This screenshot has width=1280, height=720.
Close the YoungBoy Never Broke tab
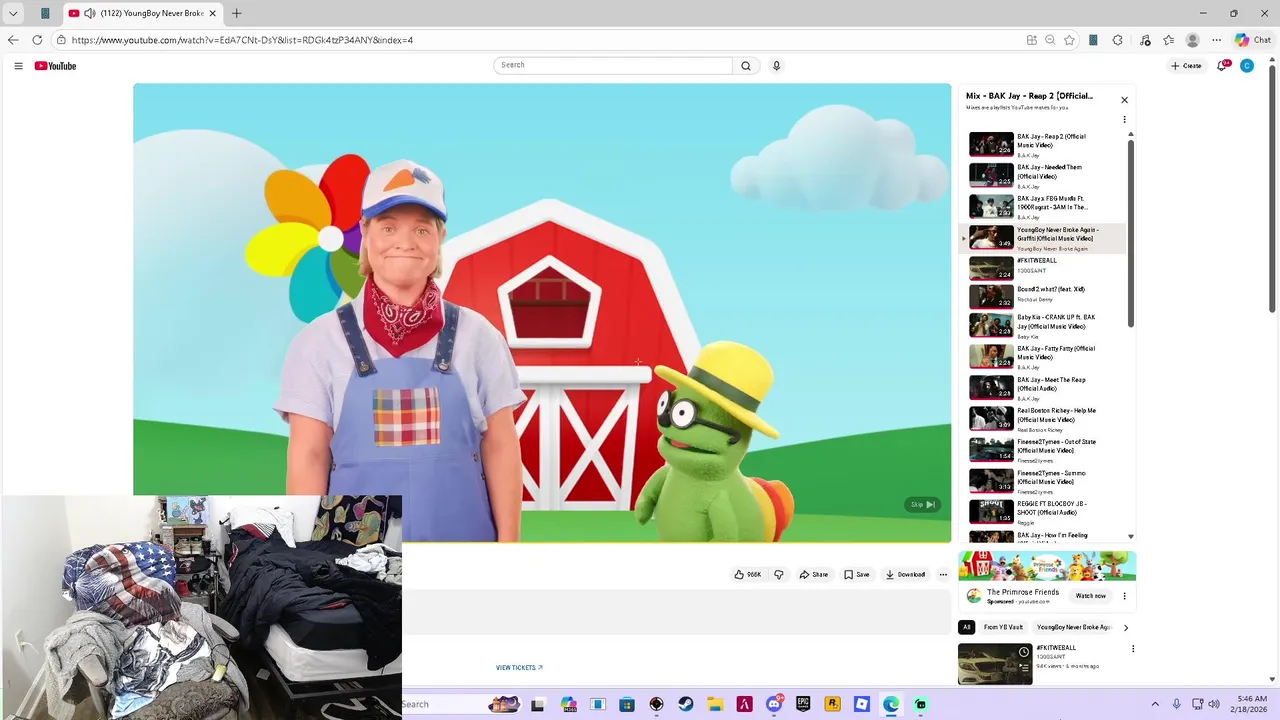click(212, 13)
